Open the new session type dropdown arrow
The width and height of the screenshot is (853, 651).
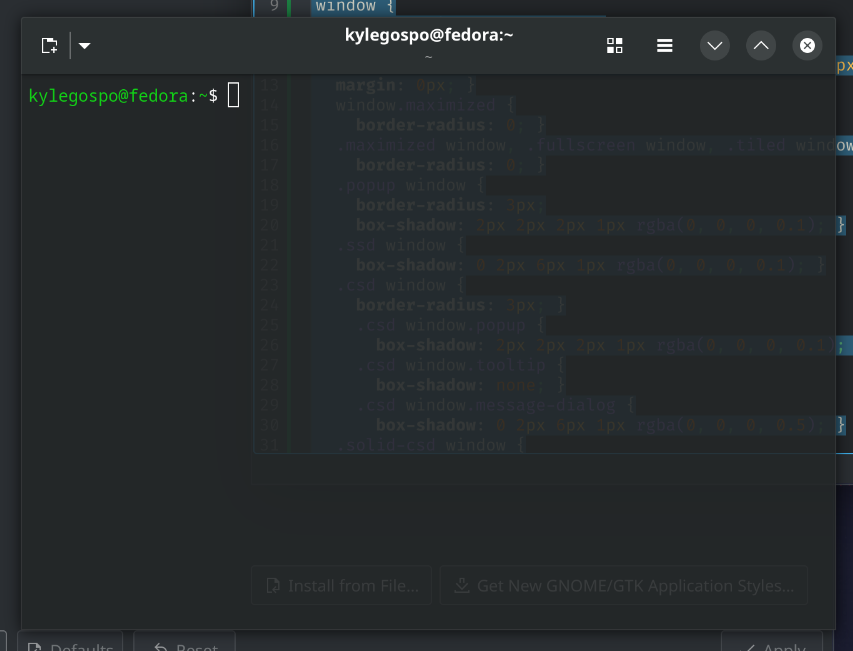[84, 45]
